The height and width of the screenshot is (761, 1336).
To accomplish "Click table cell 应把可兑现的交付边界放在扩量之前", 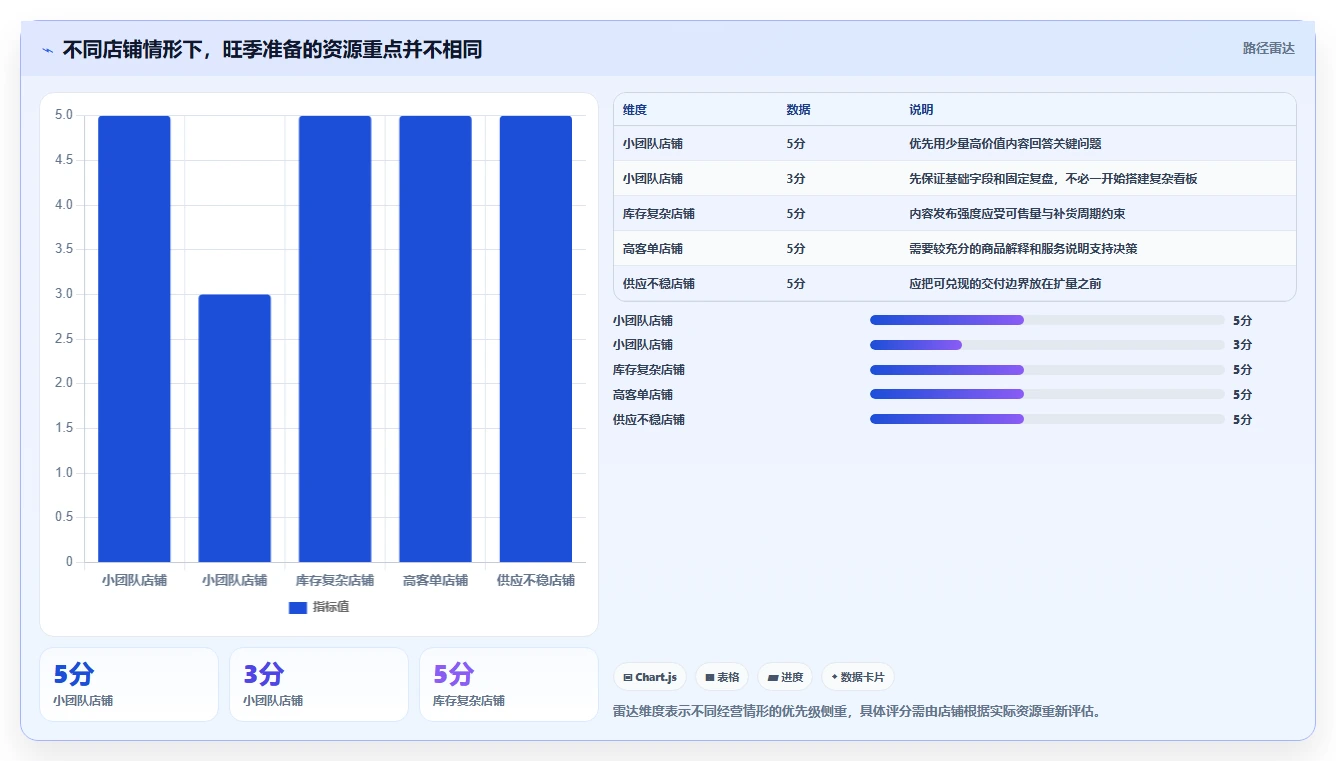I will [1005, 284].
